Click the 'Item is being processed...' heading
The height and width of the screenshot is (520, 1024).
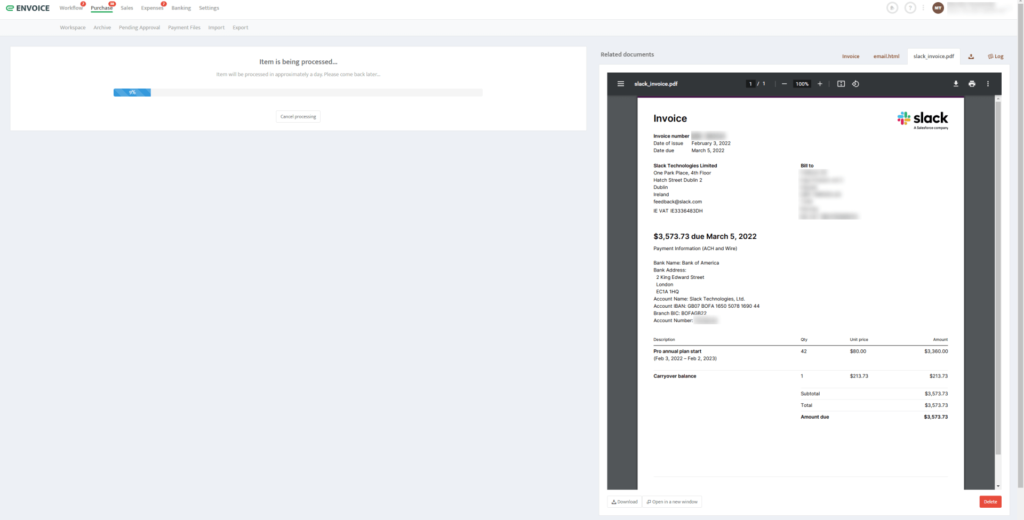(298, 62)
